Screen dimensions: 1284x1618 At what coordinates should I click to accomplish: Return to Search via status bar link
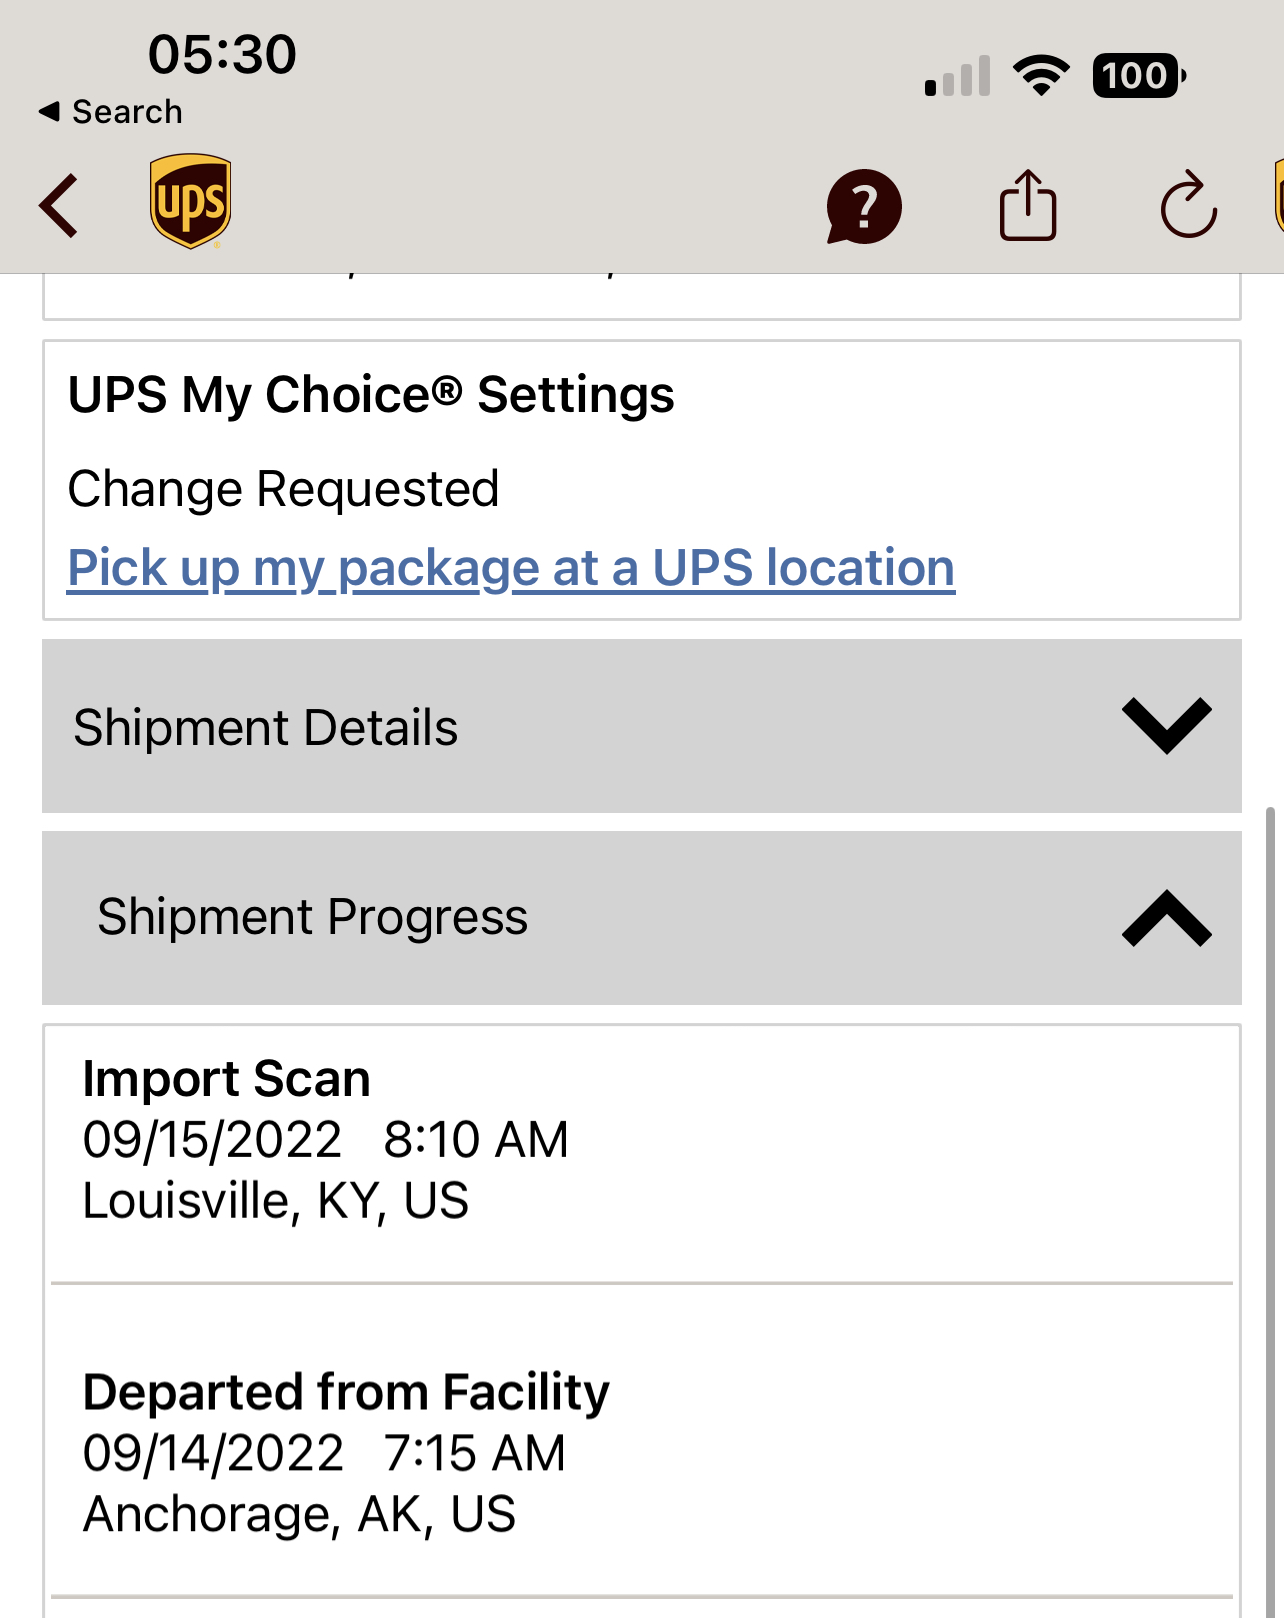(111, 112)
